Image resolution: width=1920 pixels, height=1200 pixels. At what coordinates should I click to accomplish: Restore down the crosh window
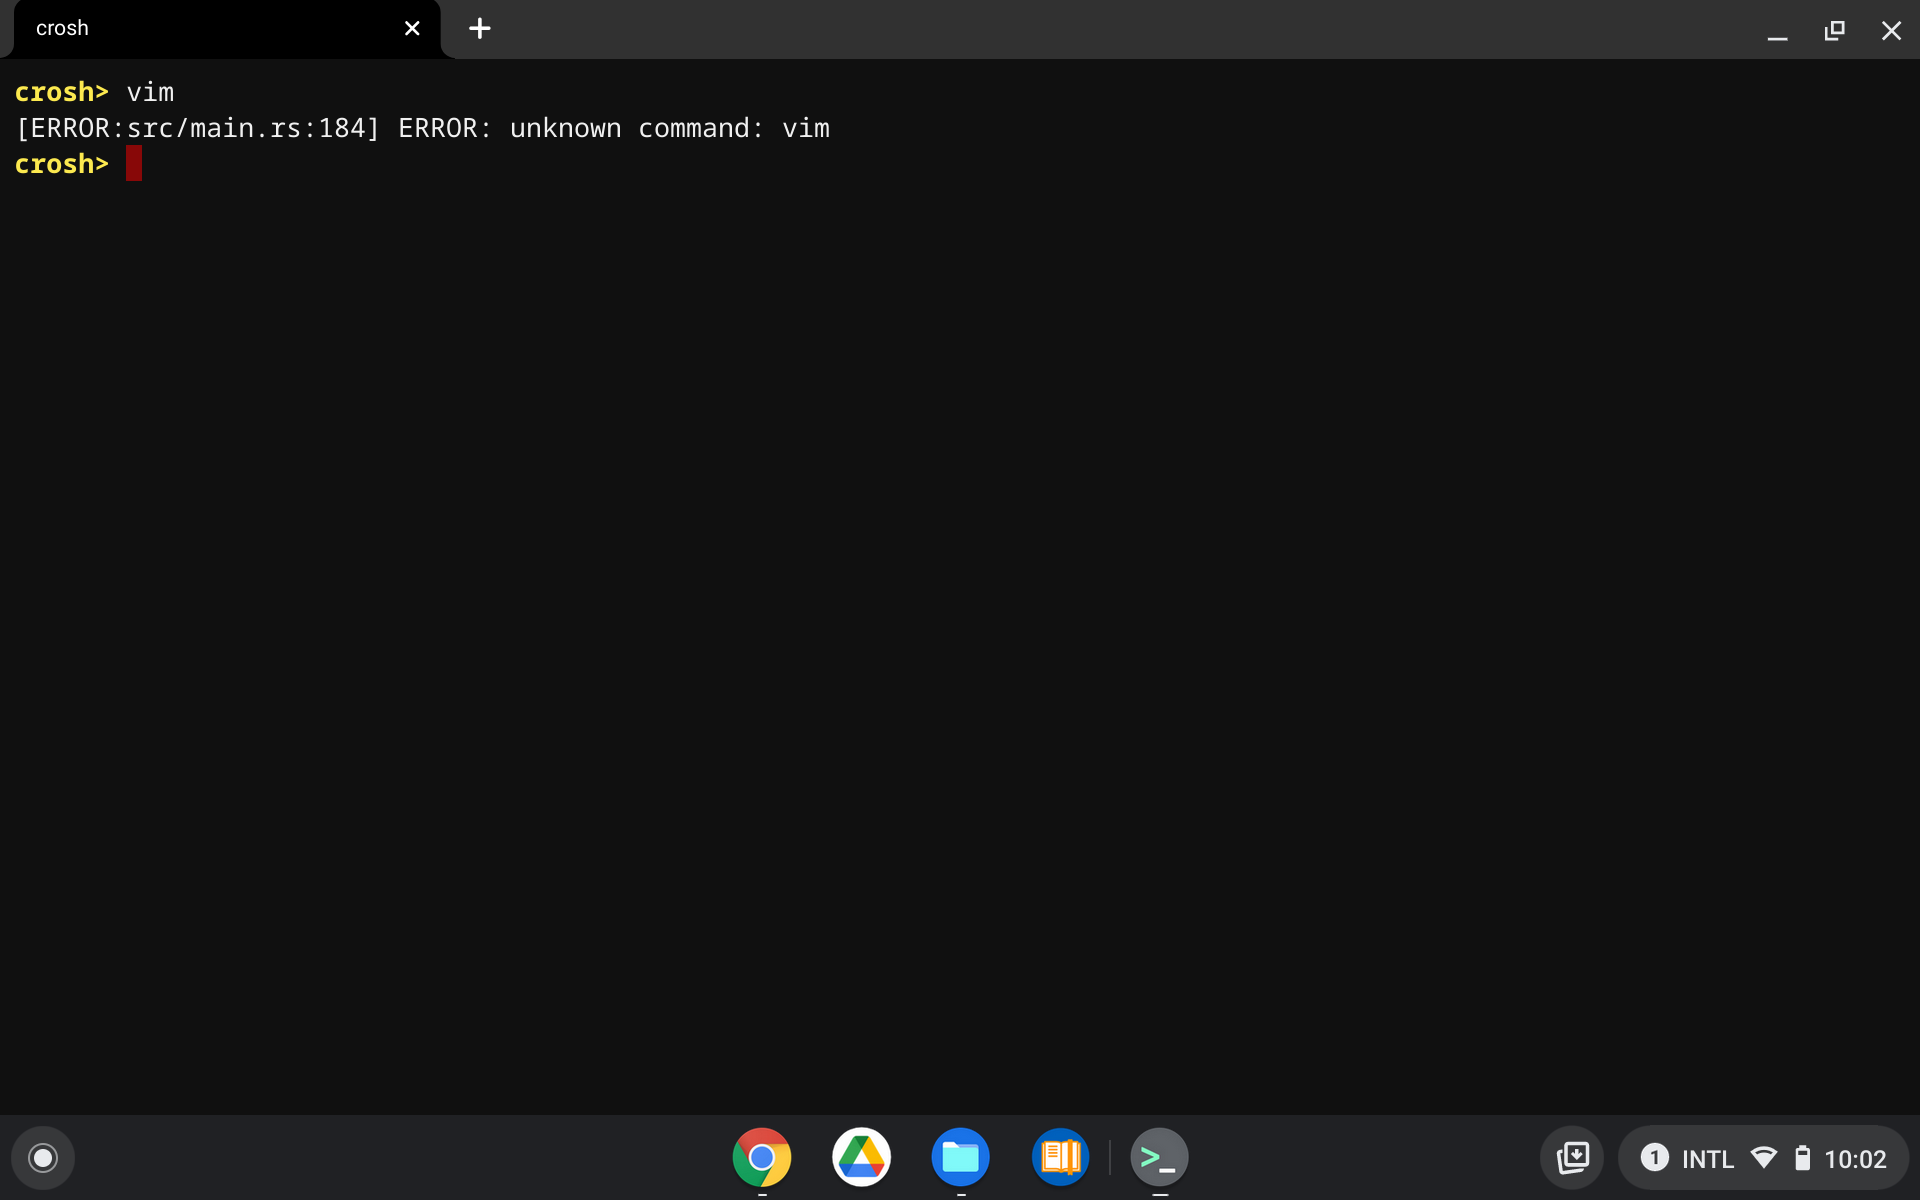point(1834,30)
